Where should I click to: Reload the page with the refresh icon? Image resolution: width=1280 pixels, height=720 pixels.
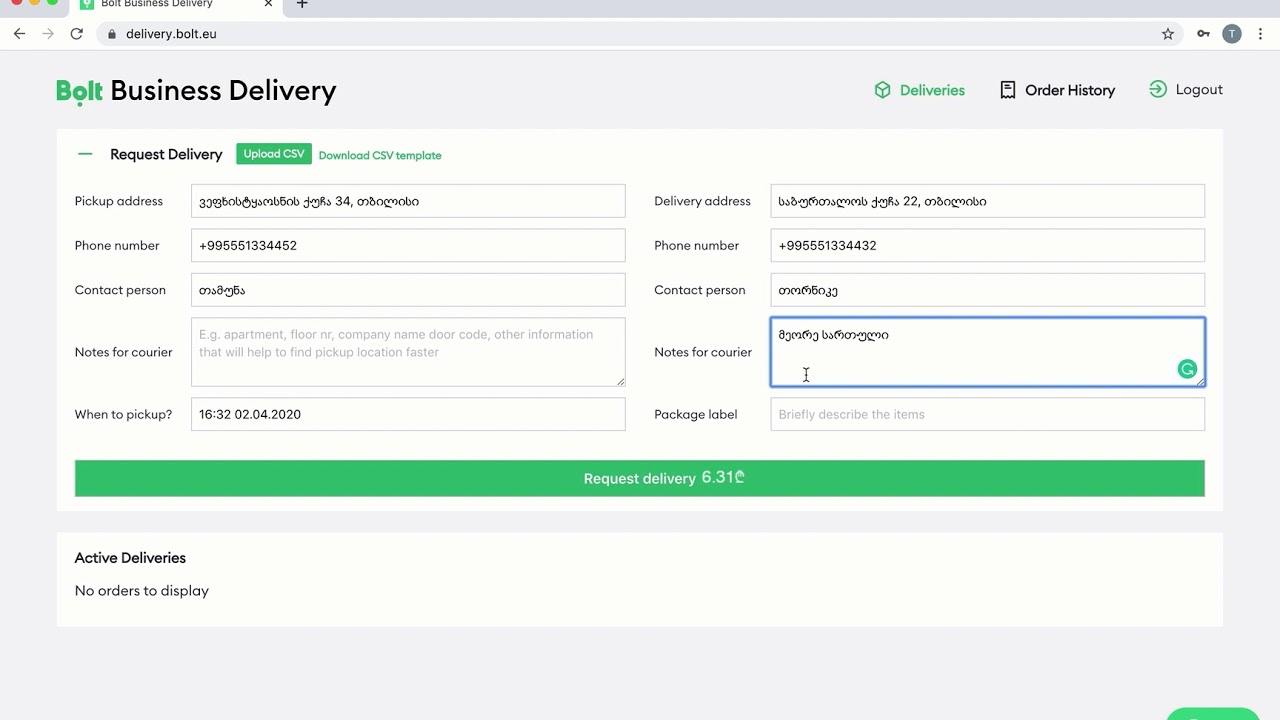click(76, 34)
